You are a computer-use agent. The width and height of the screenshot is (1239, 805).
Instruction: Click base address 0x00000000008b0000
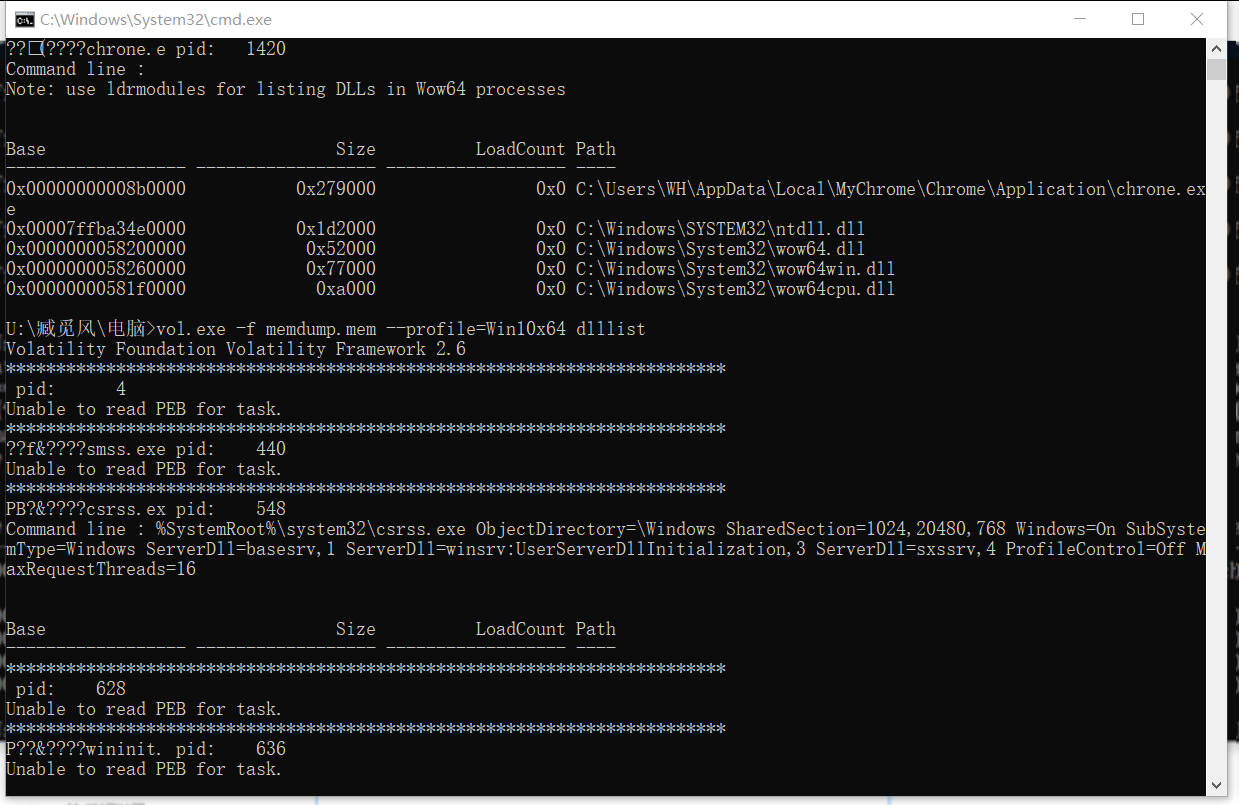[96, 189]
